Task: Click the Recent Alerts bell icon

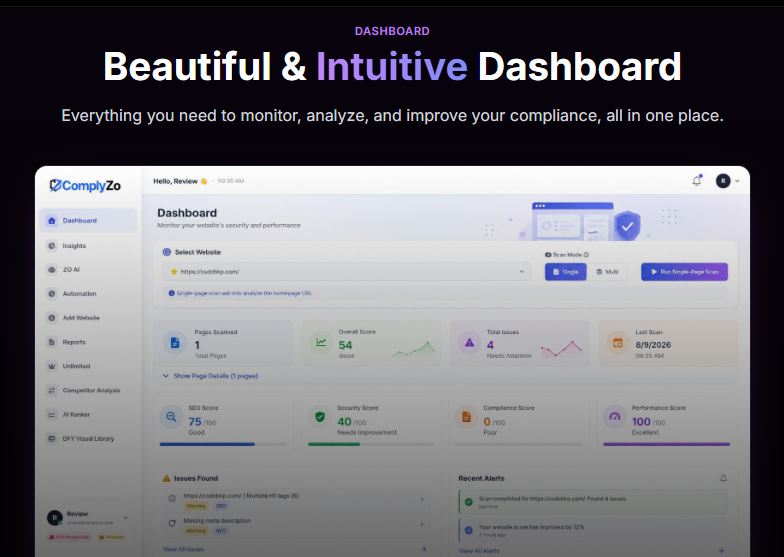Action: 723,478
